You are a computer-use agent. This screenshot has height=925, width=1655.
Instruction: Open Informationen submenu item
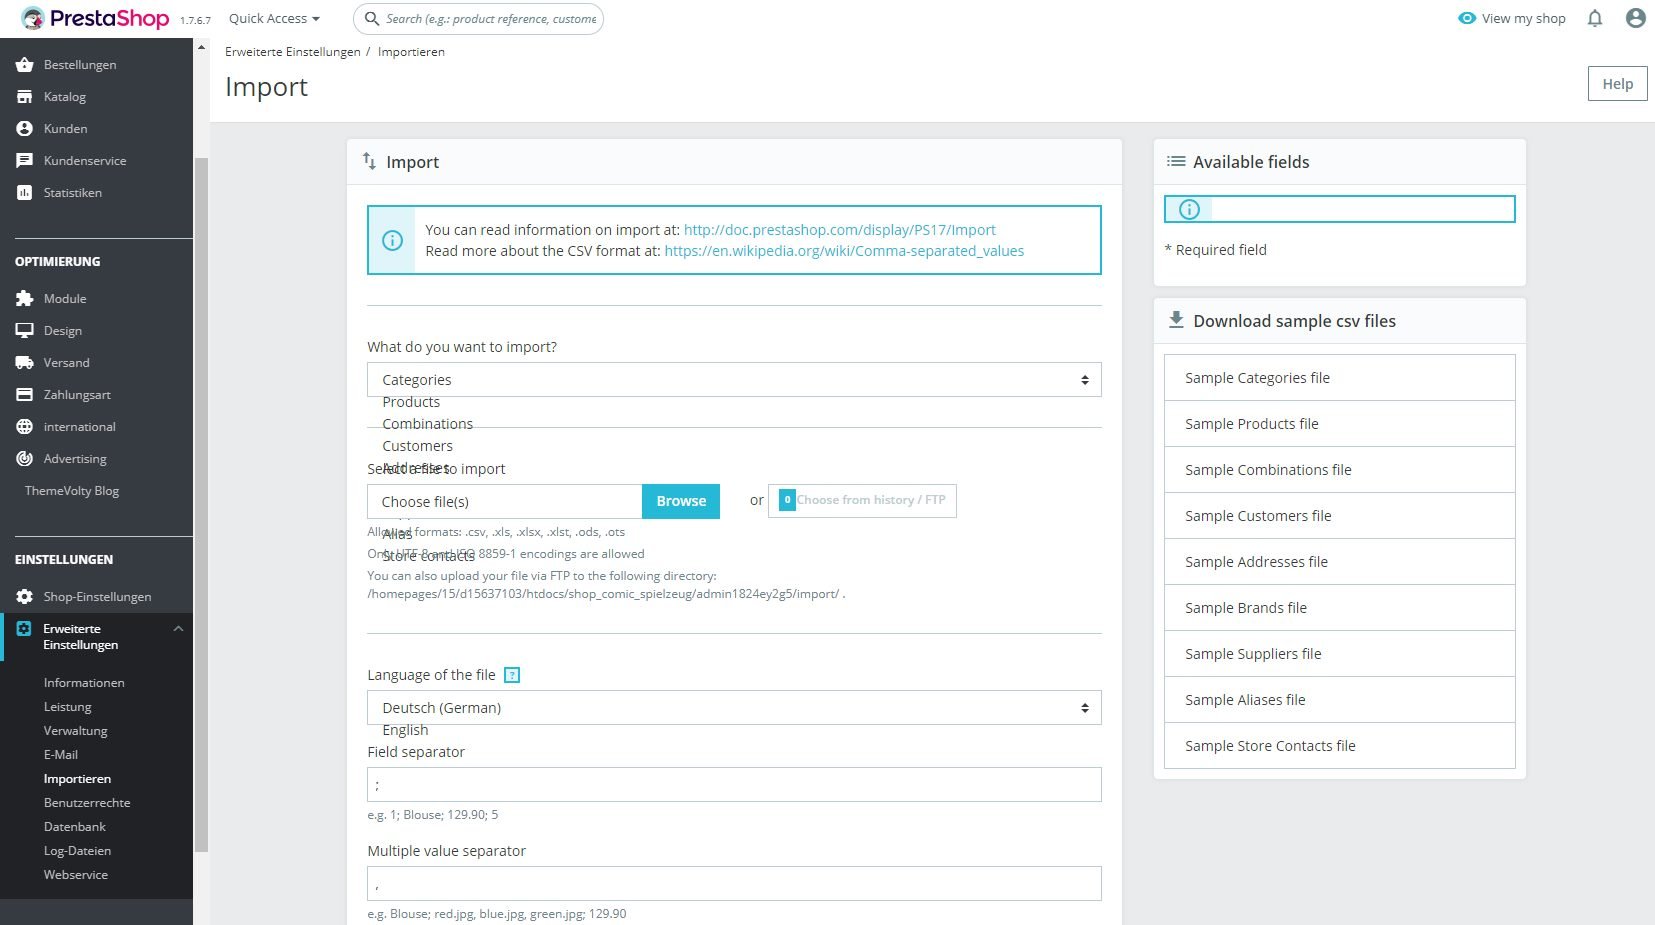pos(84,683)
